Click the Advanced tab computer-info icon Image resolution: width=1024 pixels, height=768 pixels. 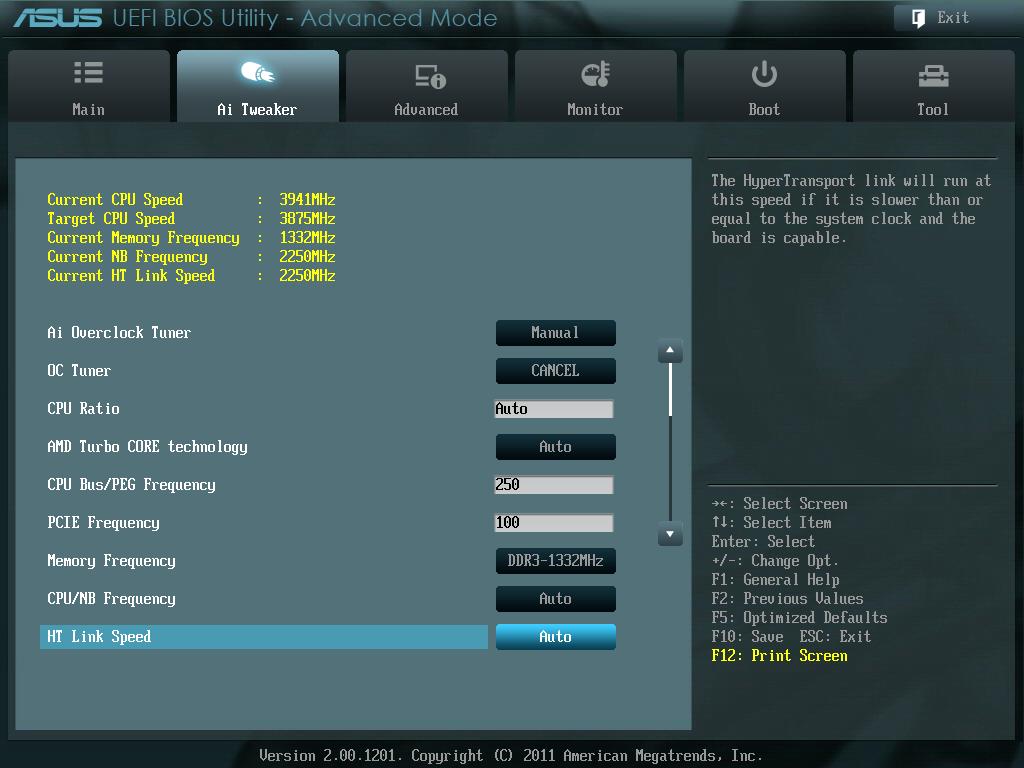[x=430, y=76]
